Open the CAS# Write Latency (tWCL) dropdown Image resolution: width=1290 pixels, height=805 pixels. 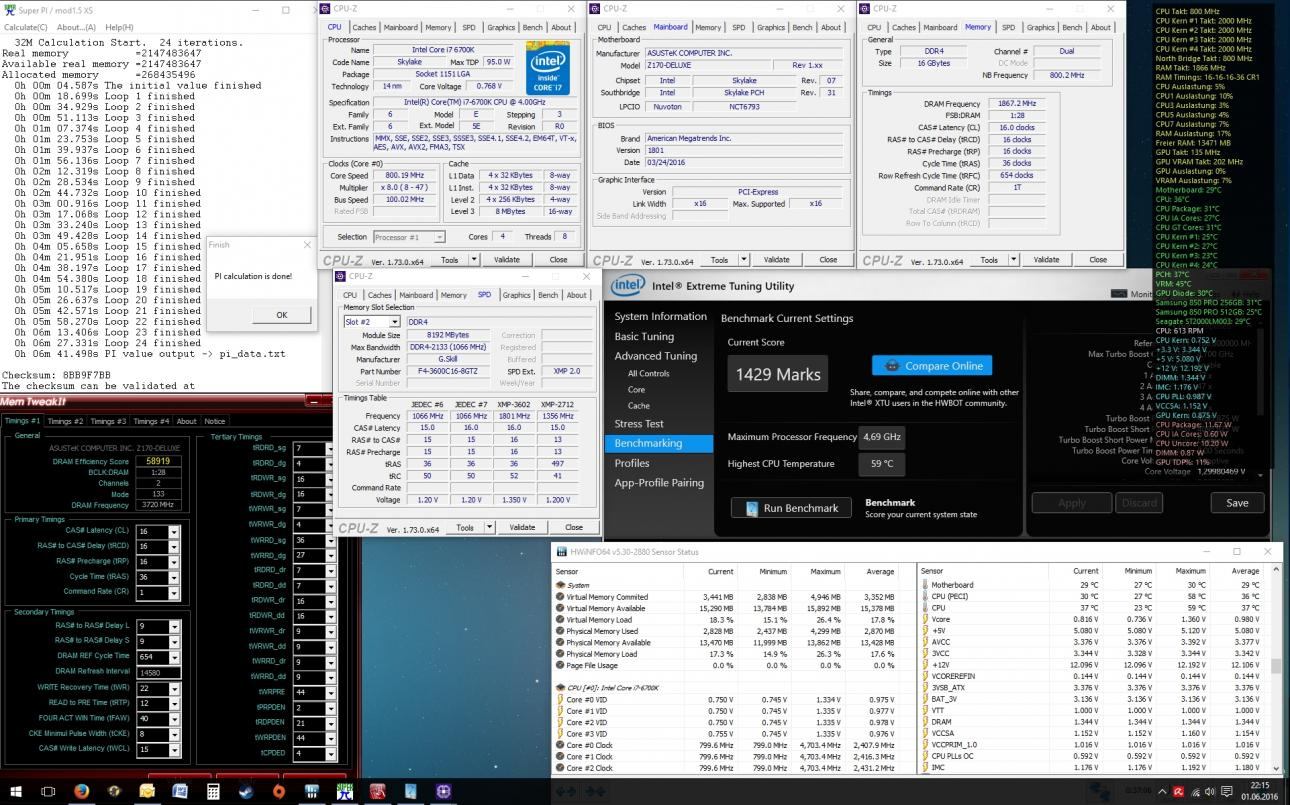tap(174, 749)
